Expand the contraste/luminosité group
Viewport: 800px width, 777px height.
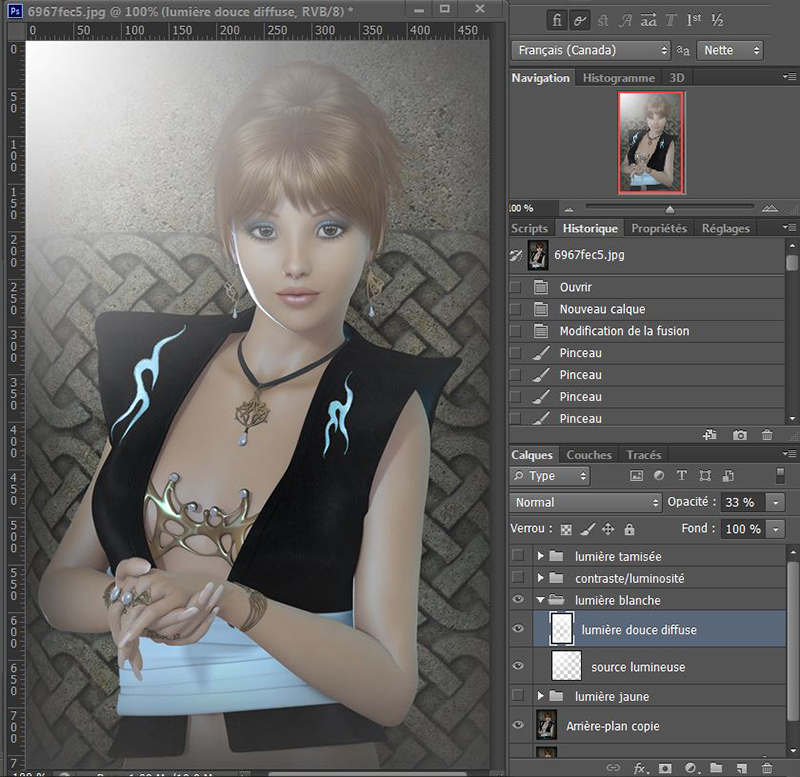pyautogui.click(x=541, y=578)
